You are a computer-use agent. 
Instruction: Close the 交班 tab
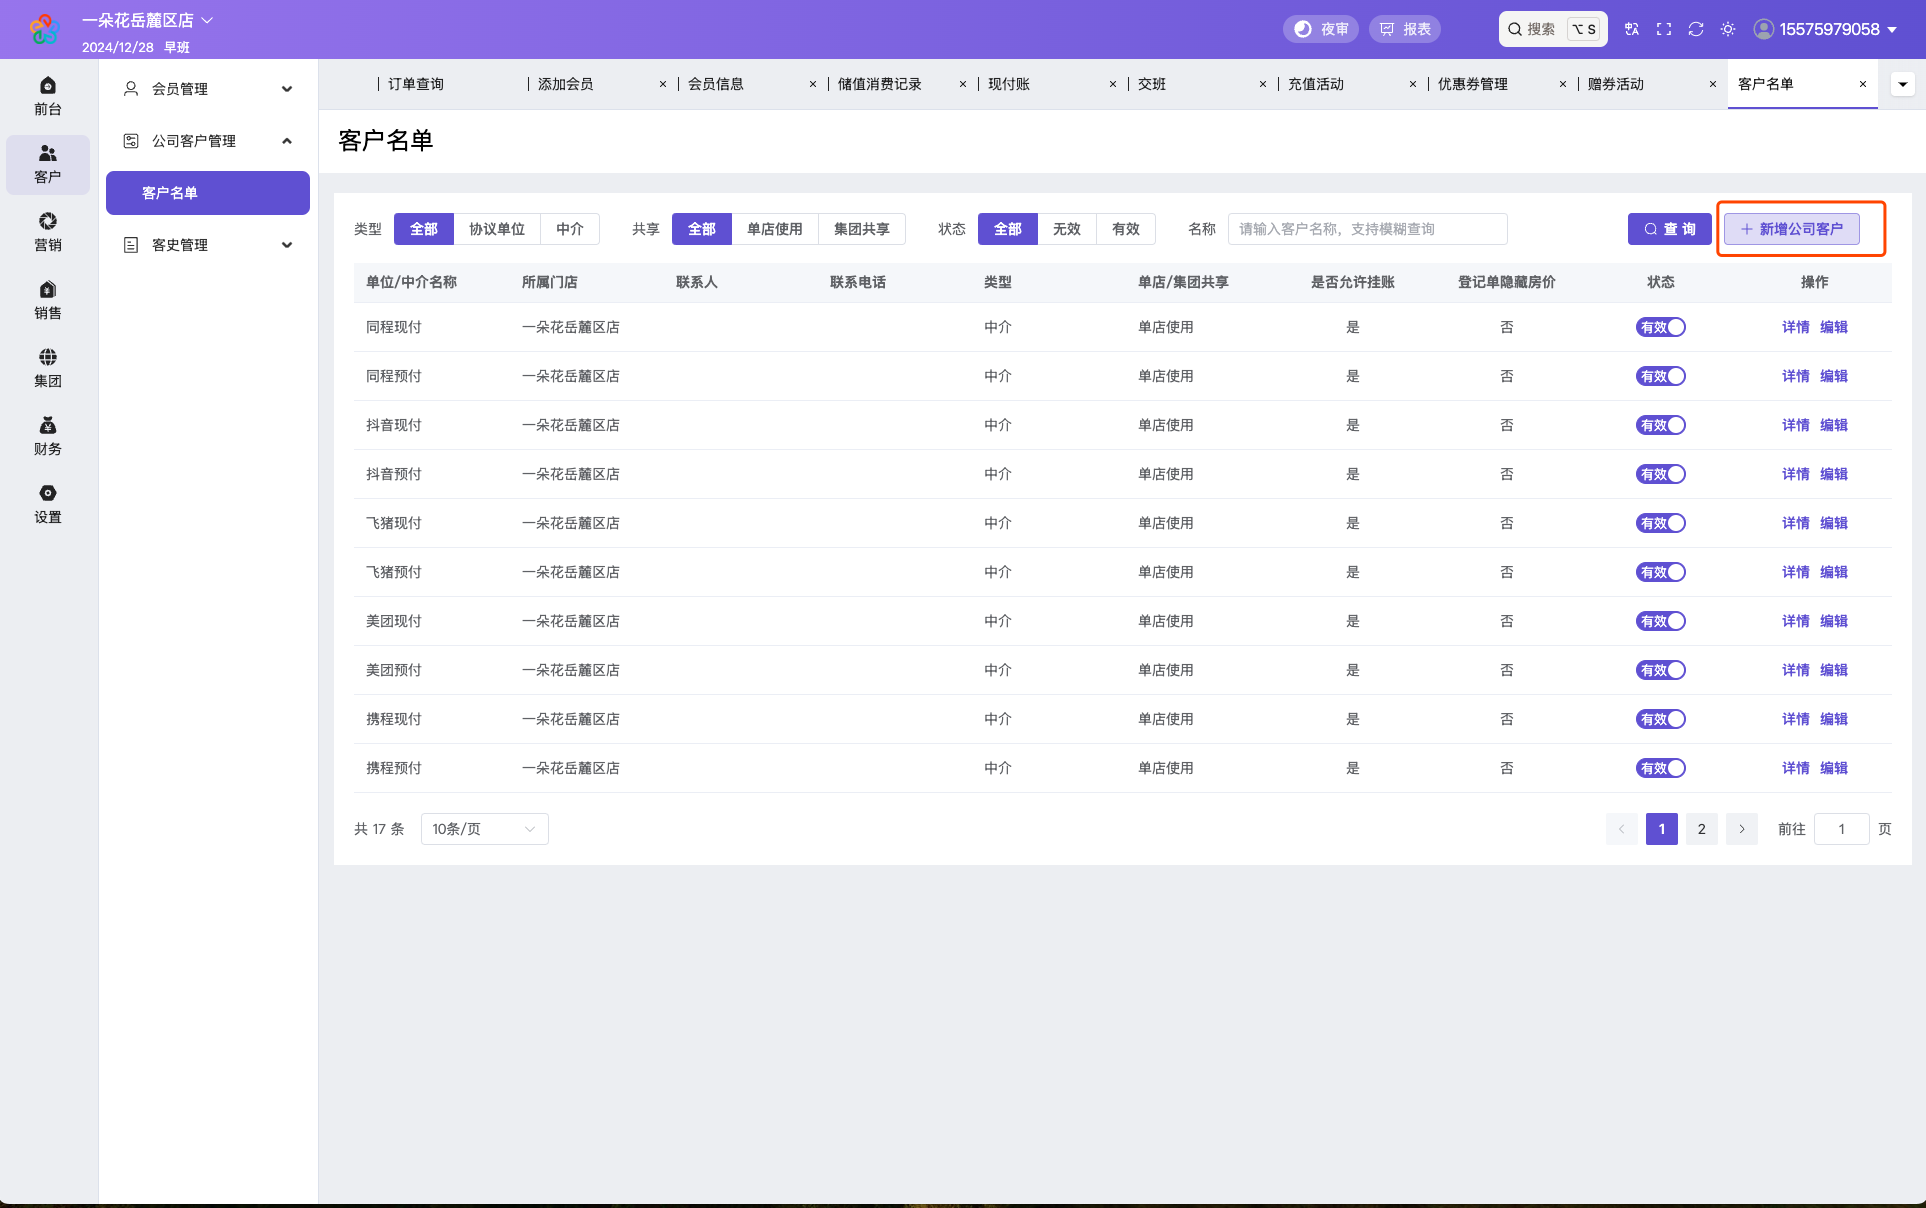tap(1263, 84)
